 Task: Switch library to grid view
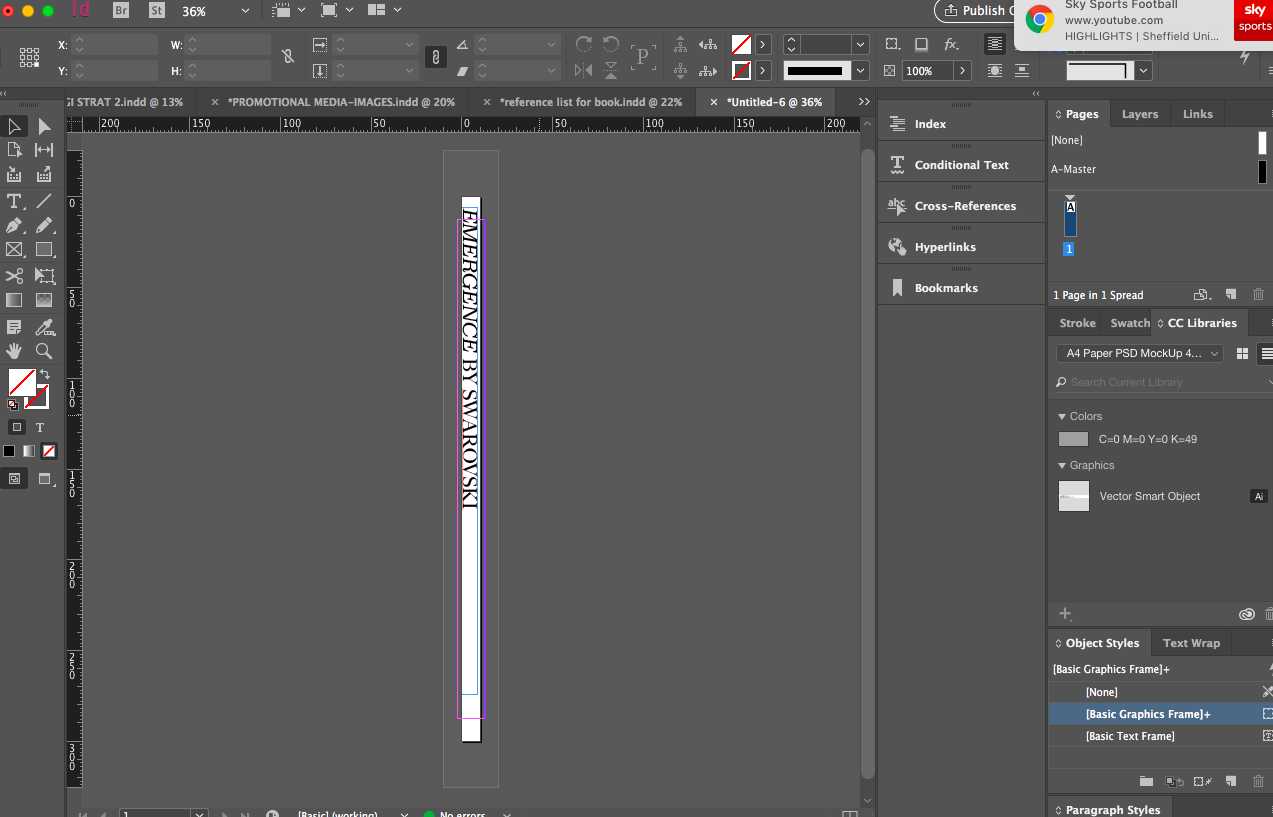[1243, 353]
